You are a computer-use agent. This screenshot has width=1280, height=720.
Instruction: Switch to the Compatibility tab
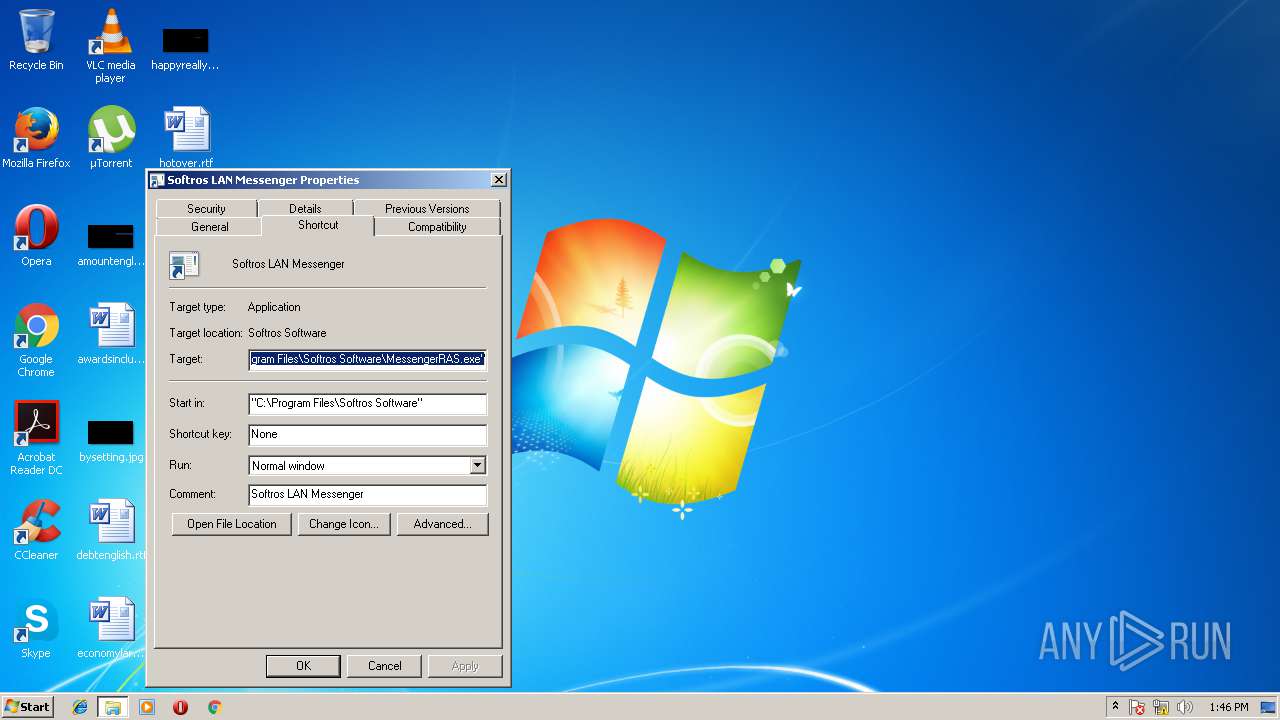(437, 227)
